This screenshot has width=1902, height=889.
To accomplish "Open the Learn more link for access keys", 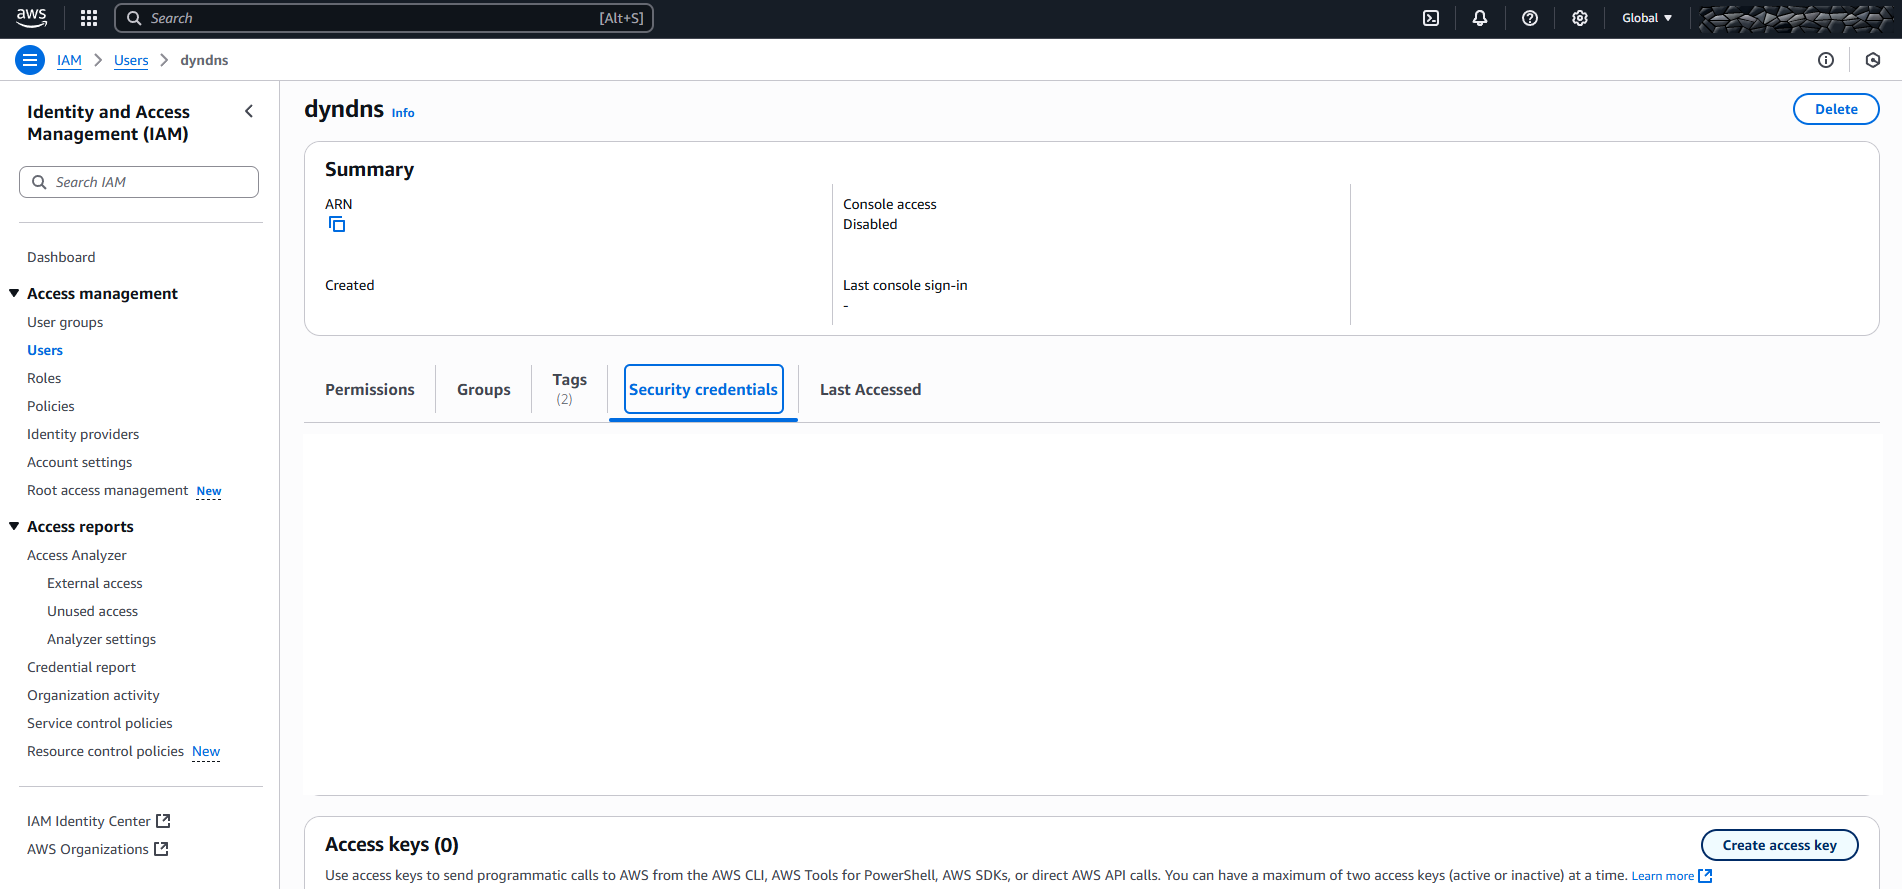I will [x=1662, y=876].
